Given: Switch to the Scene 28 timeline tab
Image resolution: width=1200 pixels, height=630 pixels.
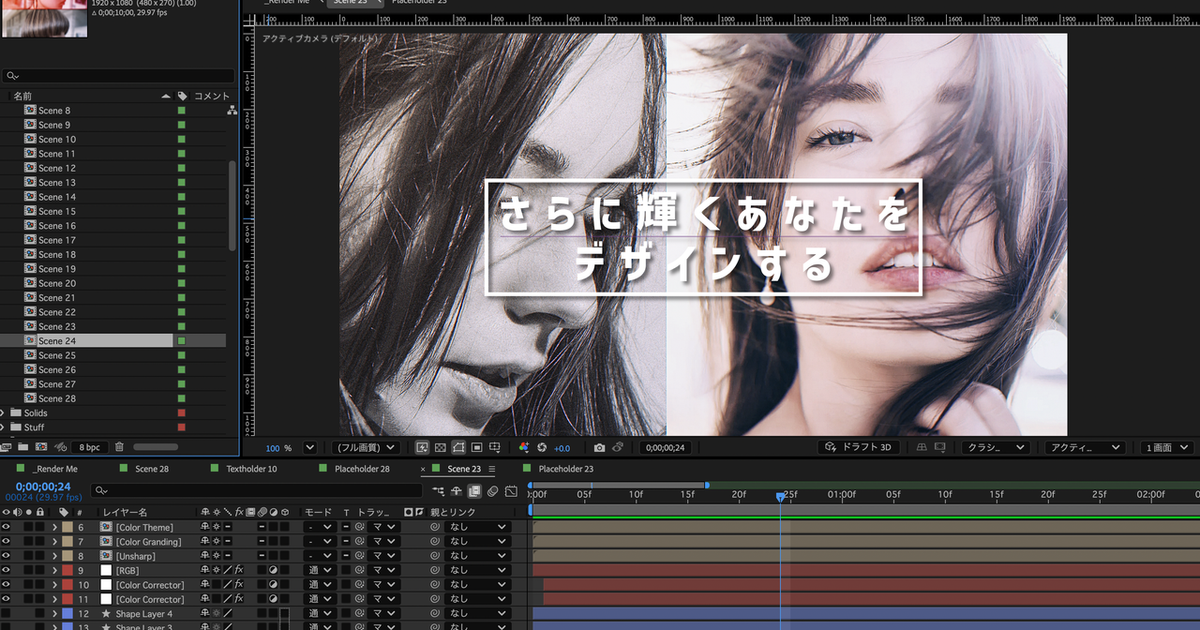Looking at the screenshot, I should click(x=151, y=469).
